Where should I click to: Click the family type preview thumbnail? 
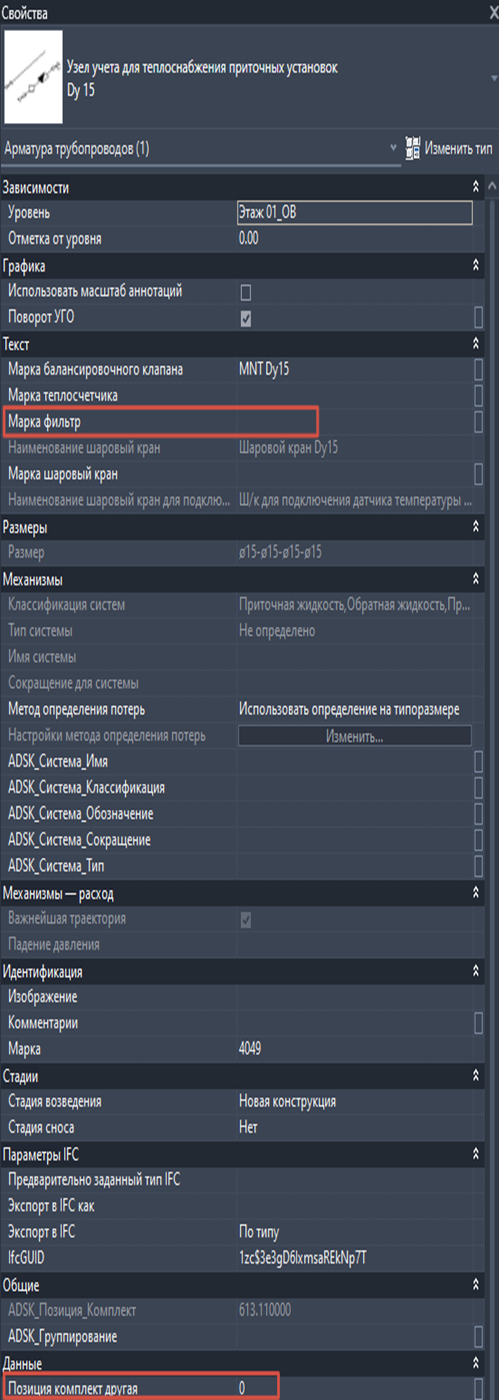32,79
